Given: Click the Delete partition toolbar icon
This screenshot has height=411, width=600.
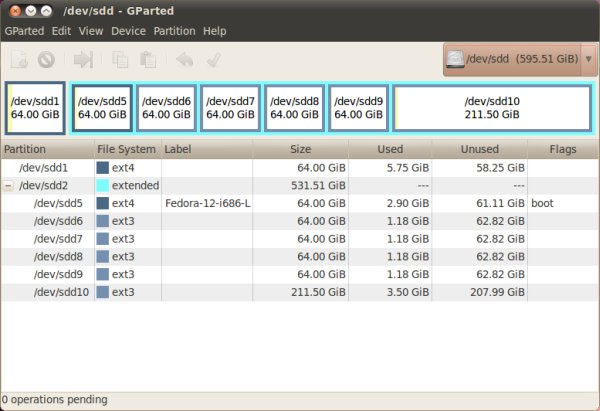Looking at the screenshot, I should (46, 60).
